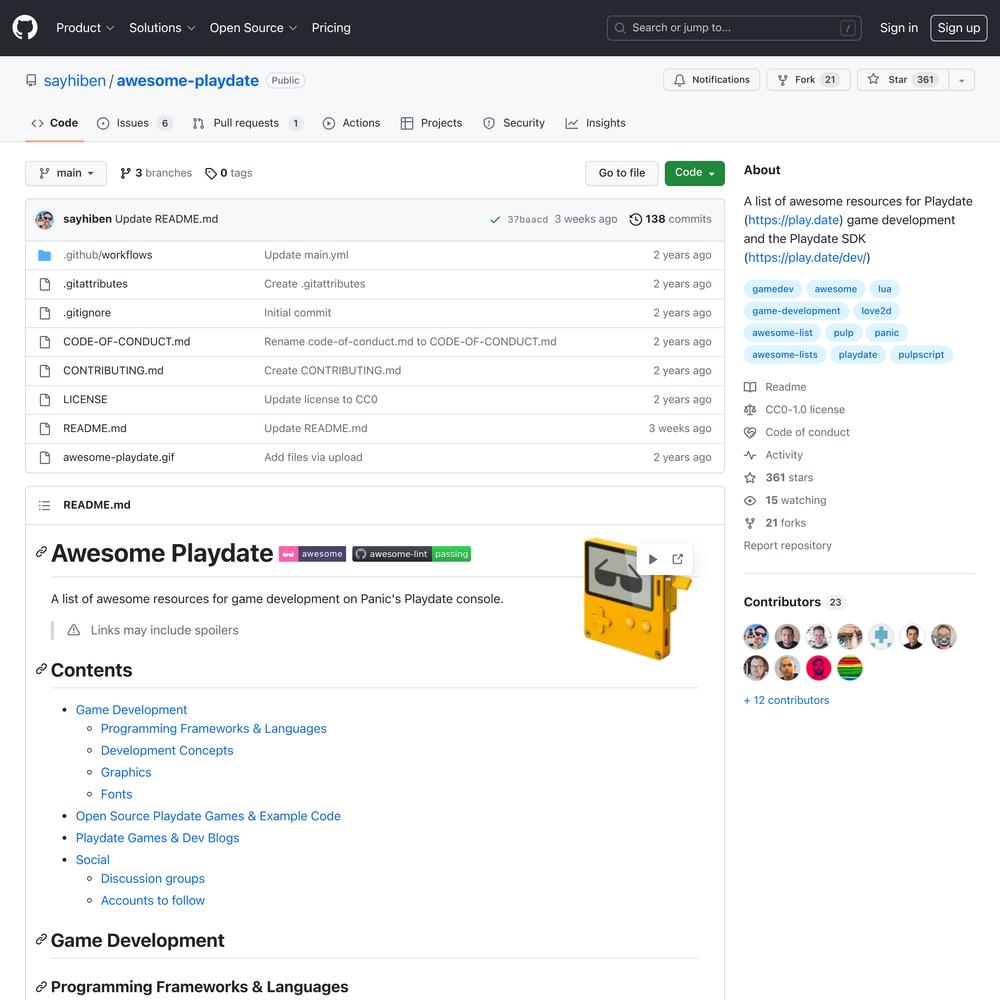
Task: Check the commit status checkmark icon
Action: tap(495, 219)
